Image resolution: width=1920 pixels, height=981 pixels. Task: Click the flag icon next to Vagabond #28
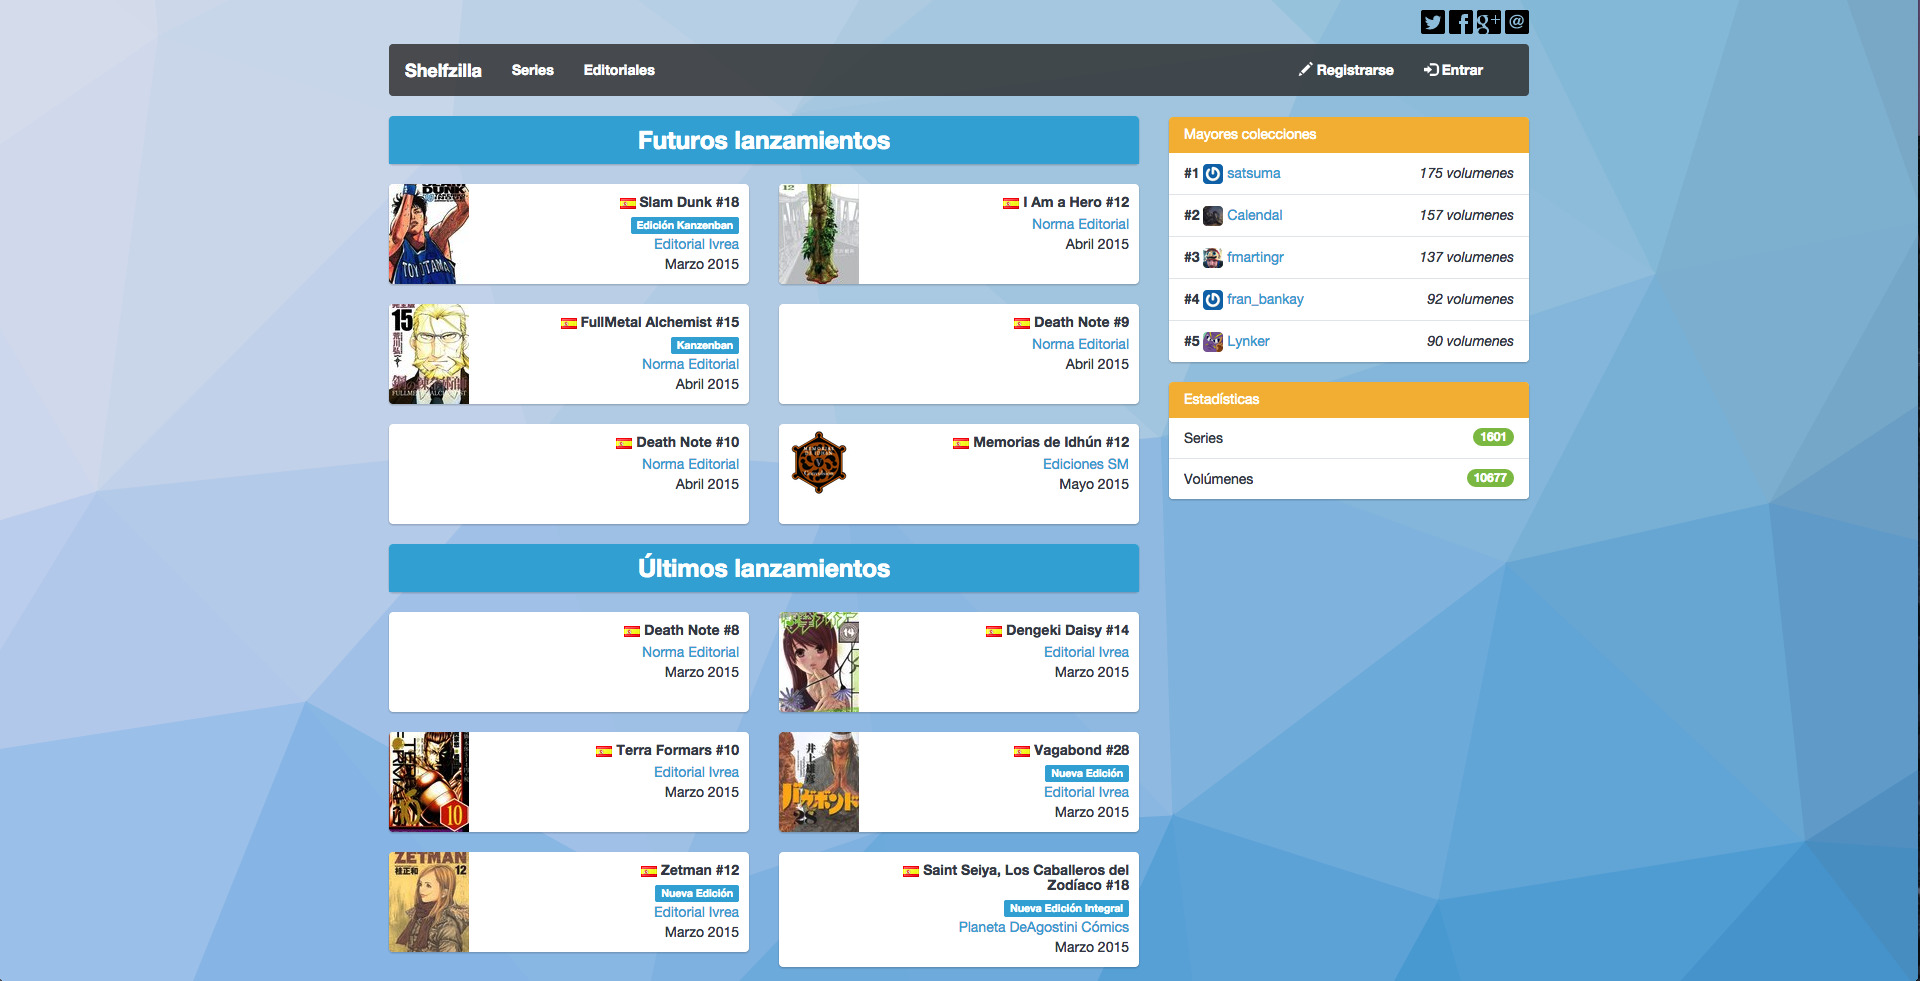pos(1021,751)
